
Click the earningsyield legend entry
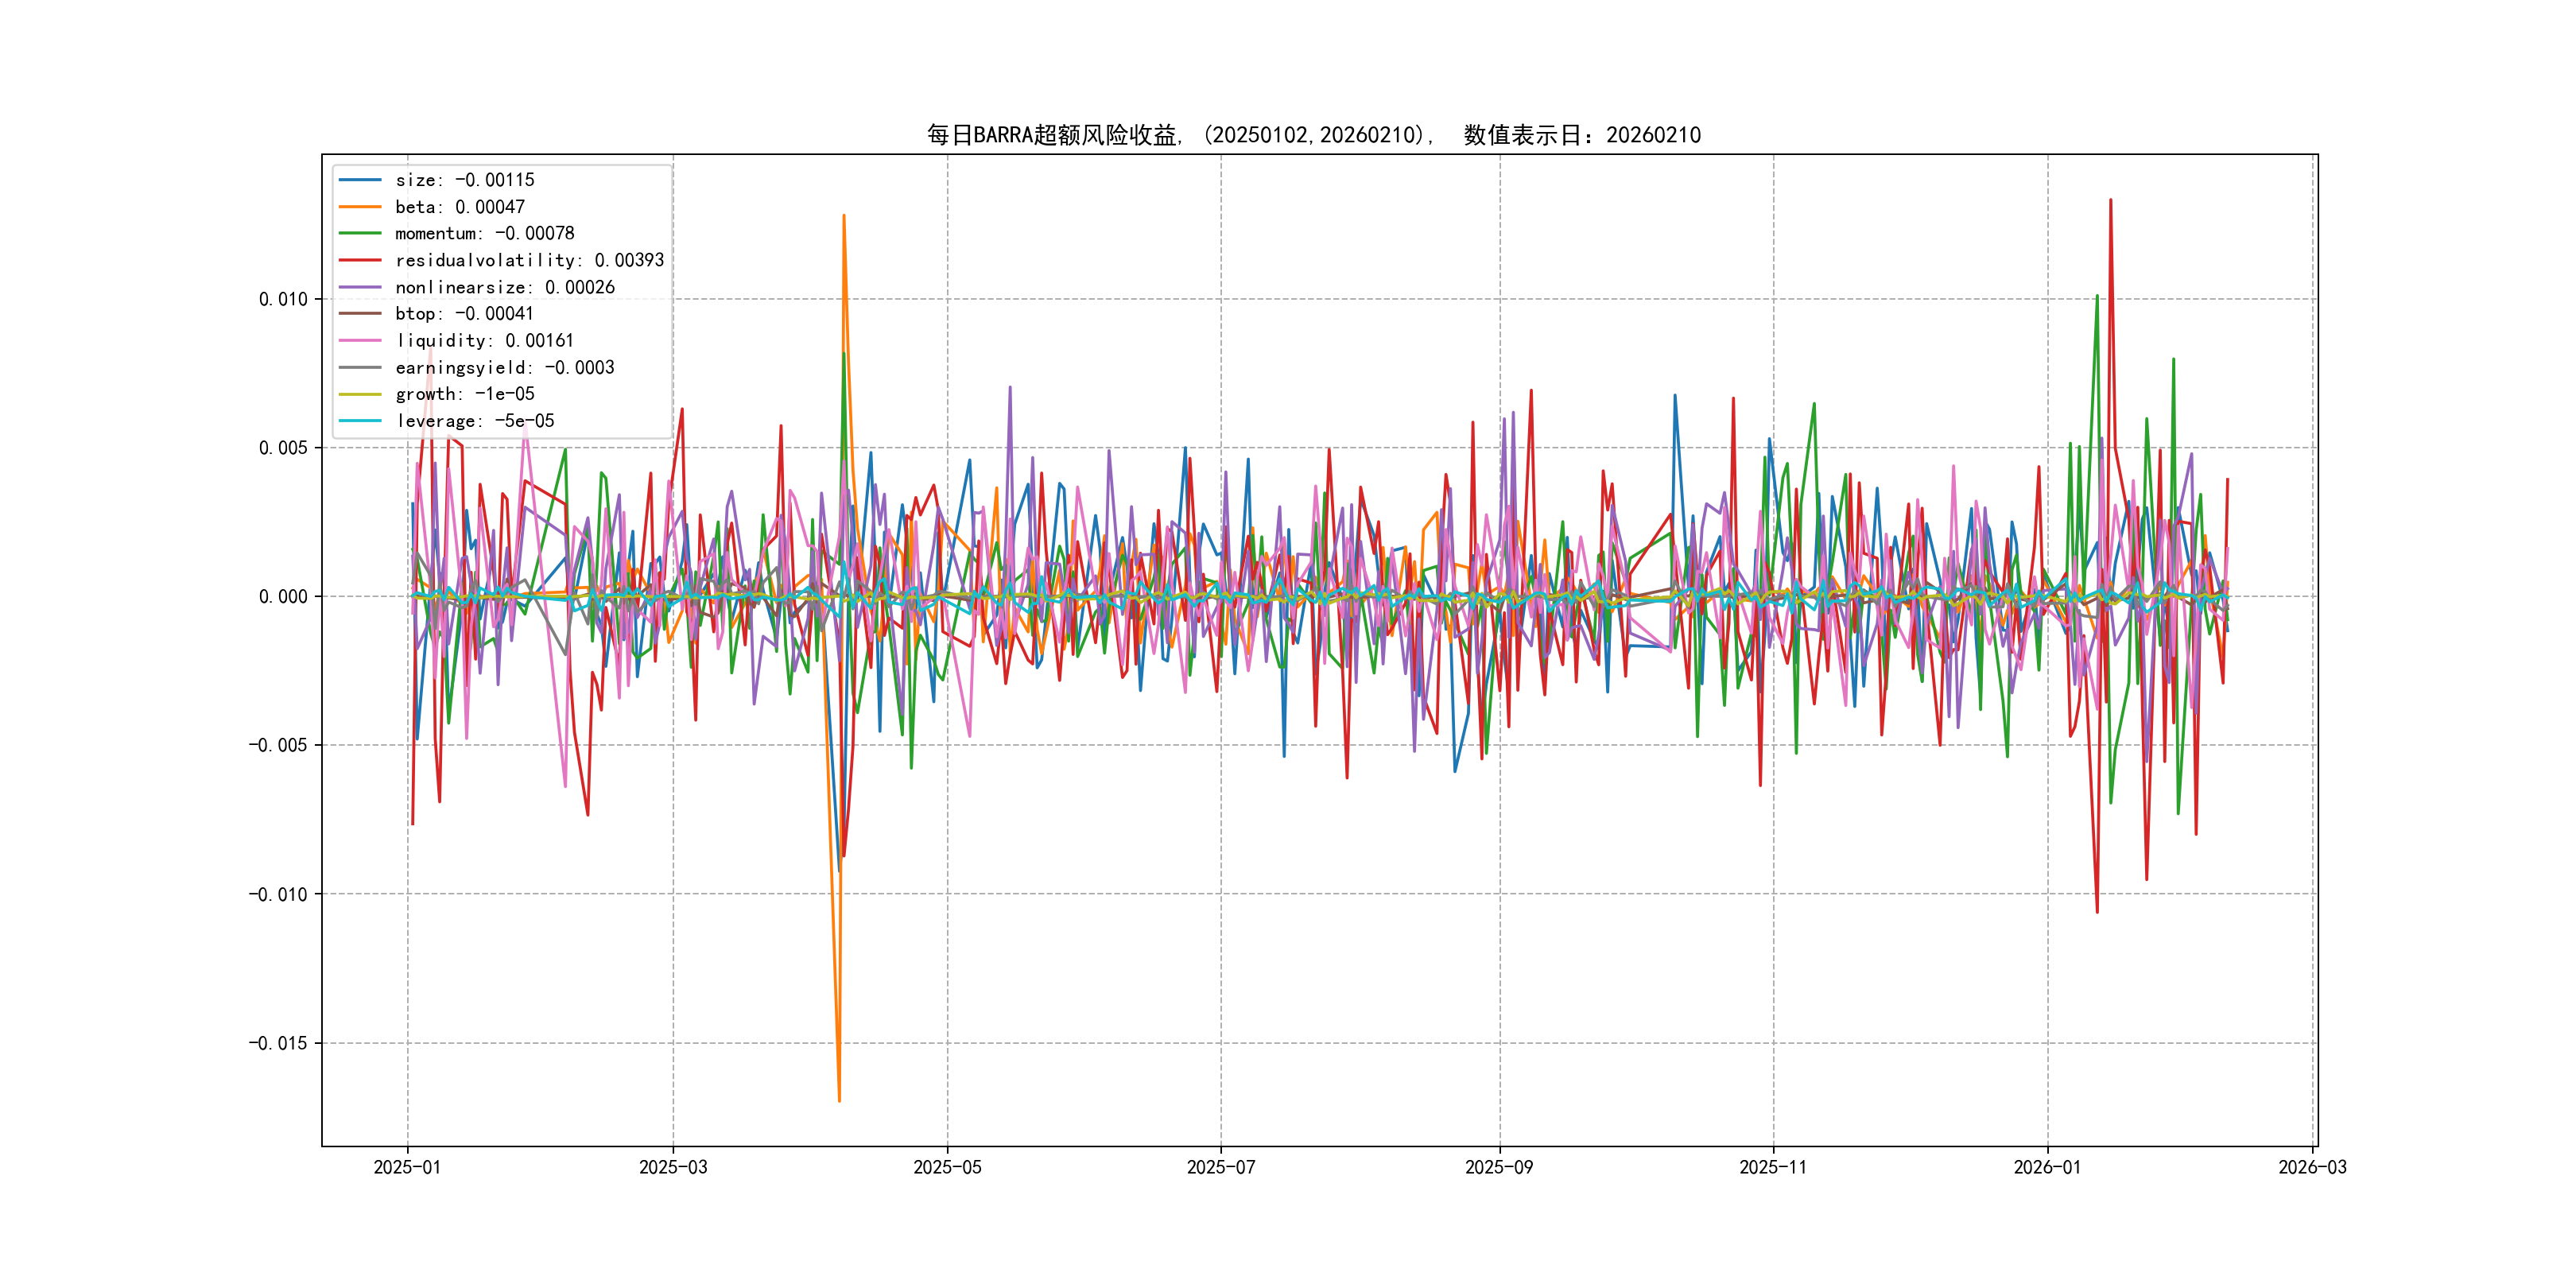coord(504,368)
